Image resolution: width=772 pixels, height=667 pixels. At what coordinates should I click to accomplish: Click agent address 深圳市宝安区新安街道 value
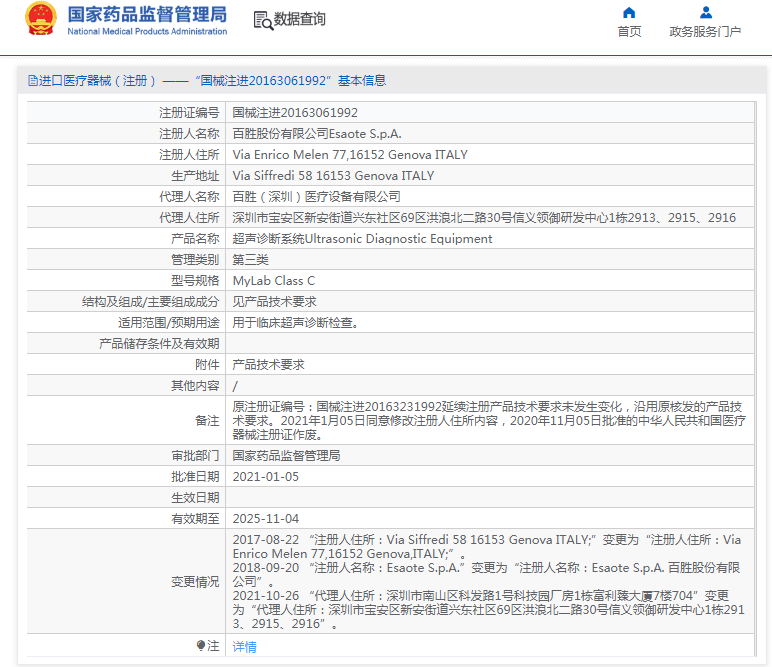(484, 218)
